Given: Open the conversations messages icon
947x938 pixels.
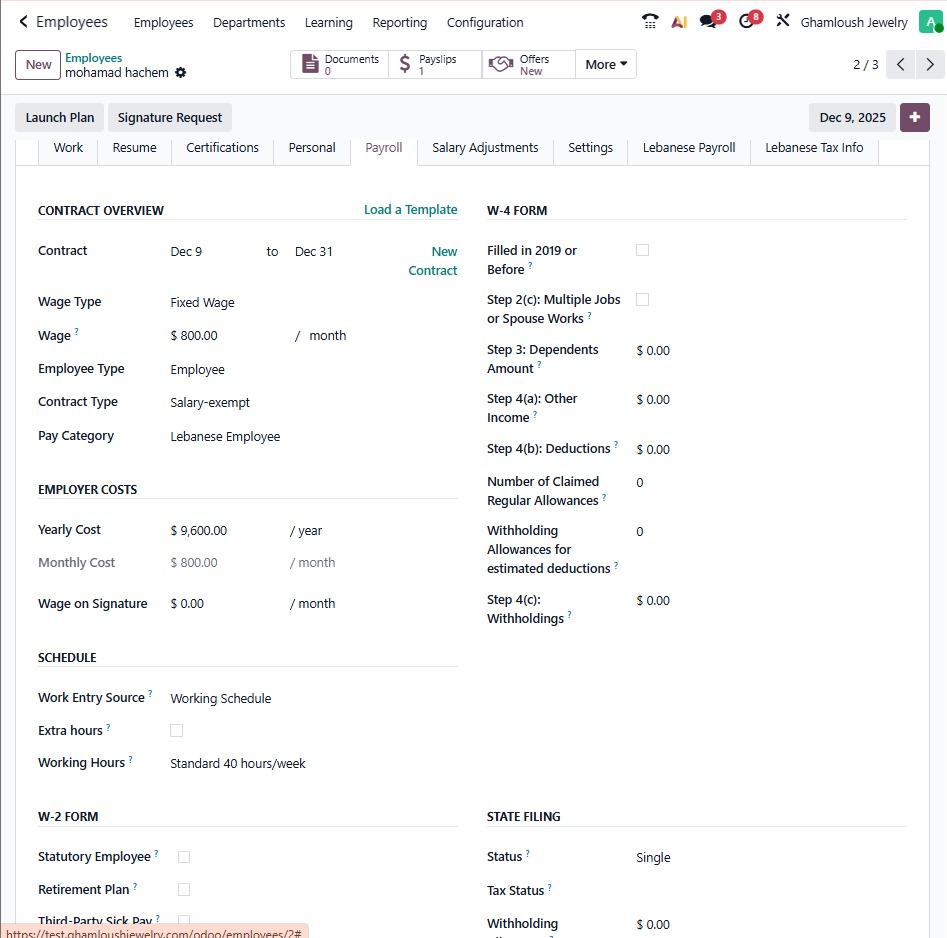Looking at the screenshot, I should click(709, 22).
